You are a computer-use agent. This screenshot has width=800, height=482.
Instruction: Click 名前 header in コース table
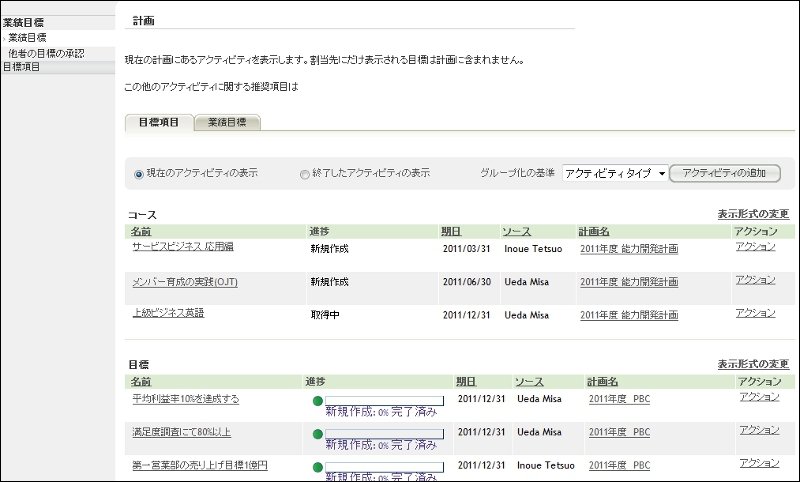pos(141,232)
